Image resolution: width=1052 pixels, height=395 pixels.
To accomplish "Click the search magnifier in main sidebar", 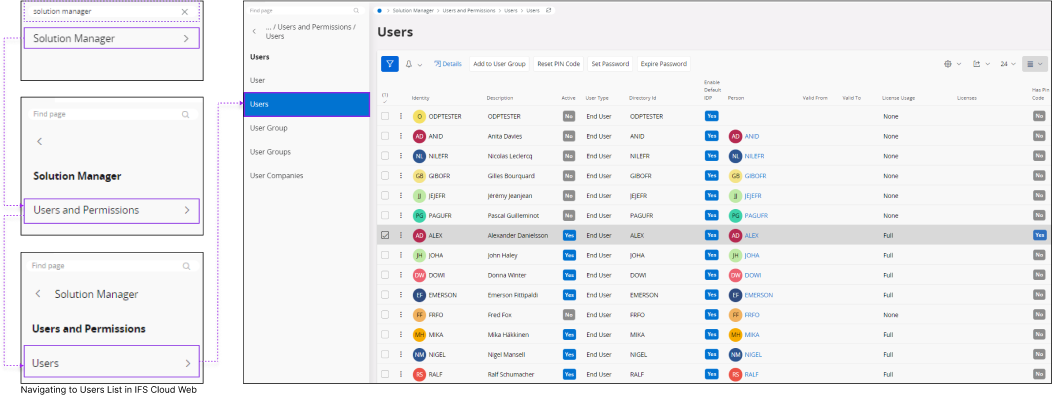I will point(356,11).
